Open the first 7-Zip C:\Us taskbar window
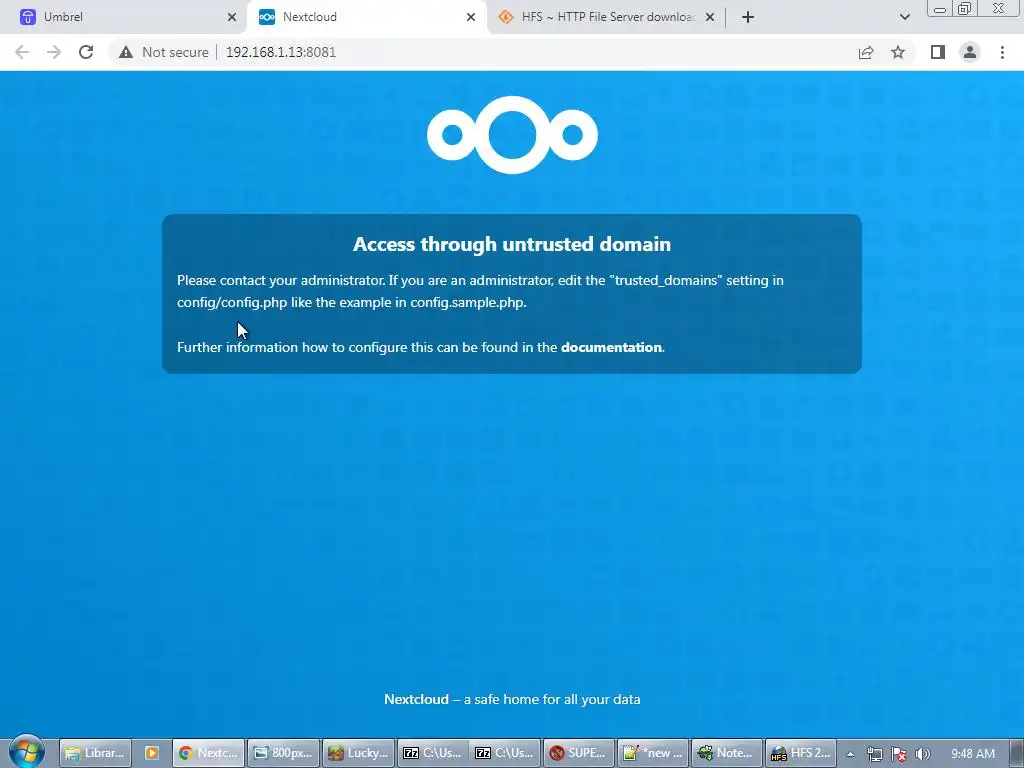The height and width of the screenshot is (768, 1024). pos(432,753)
